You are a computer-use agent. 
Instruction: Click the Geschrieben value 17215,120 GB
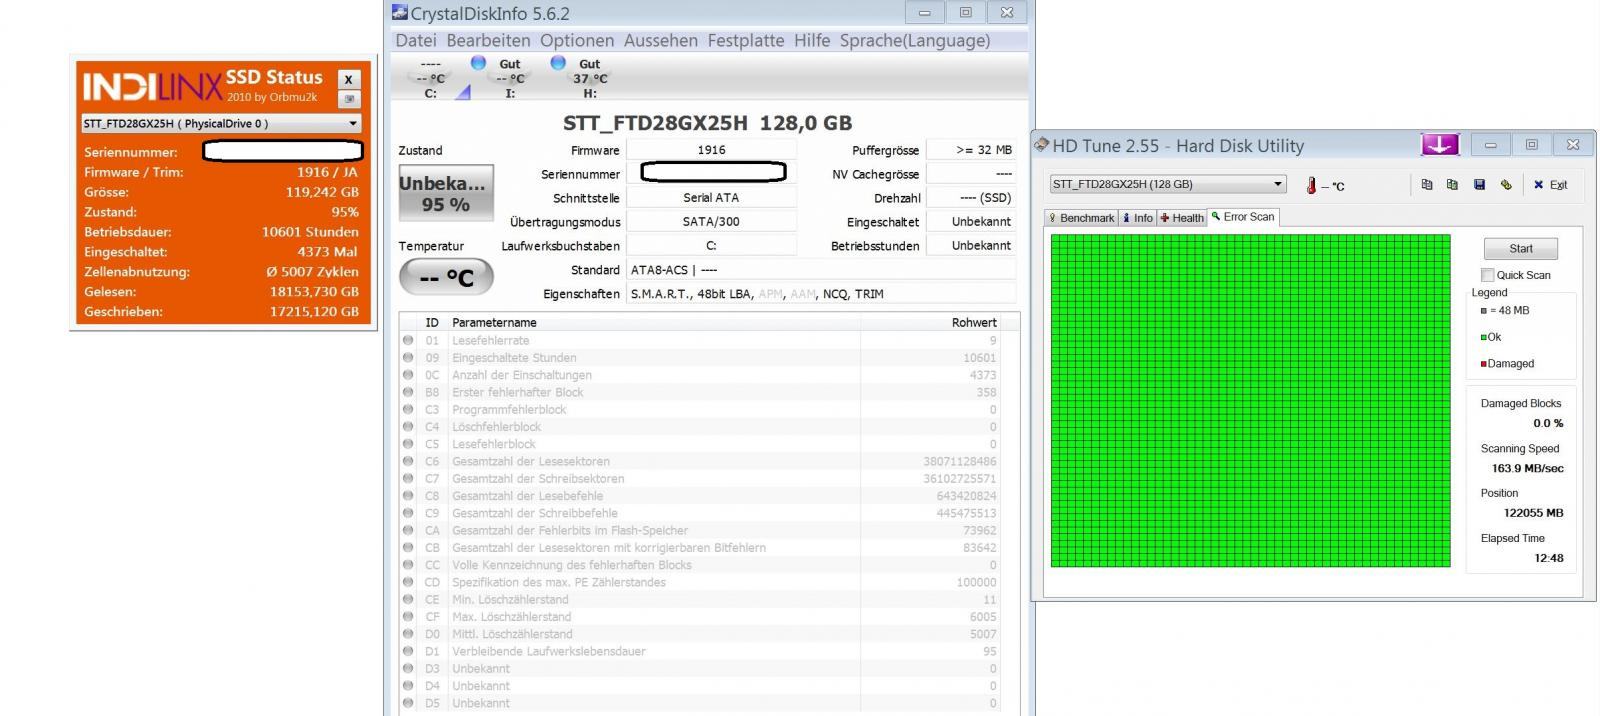[314, 312]
